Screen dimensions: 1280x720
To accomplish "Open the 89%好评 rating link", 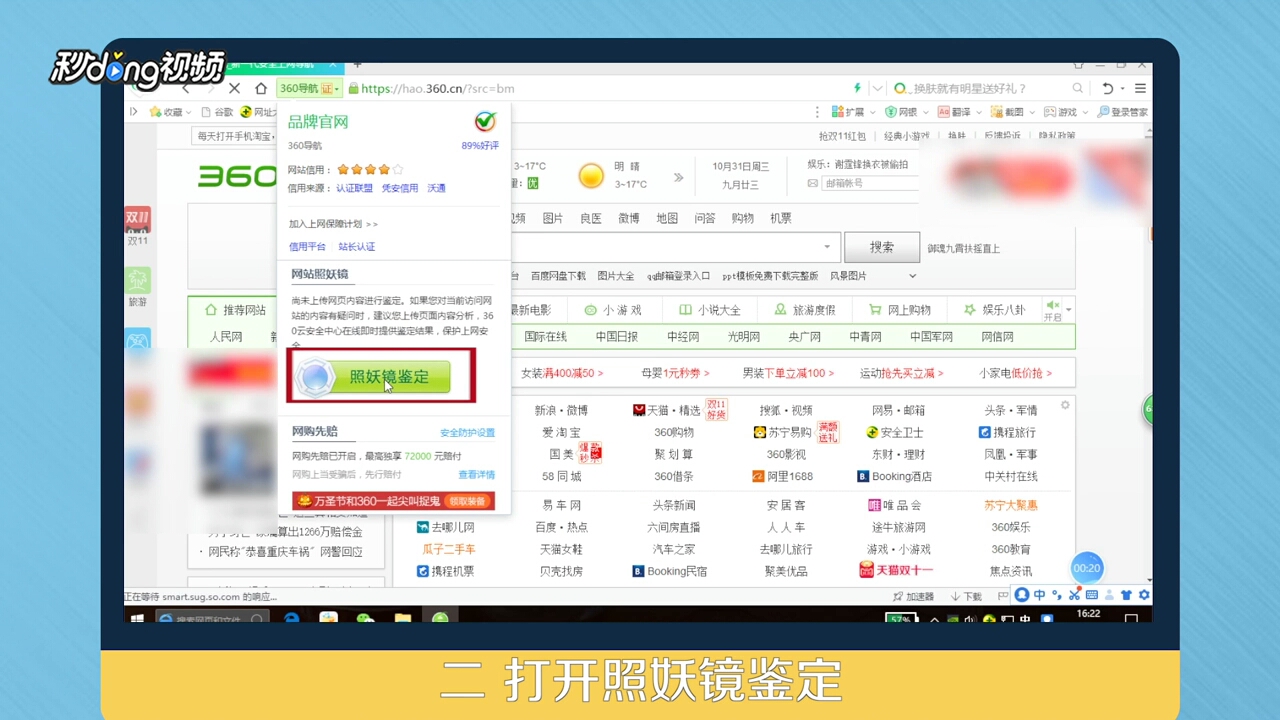I will [480, 146].
